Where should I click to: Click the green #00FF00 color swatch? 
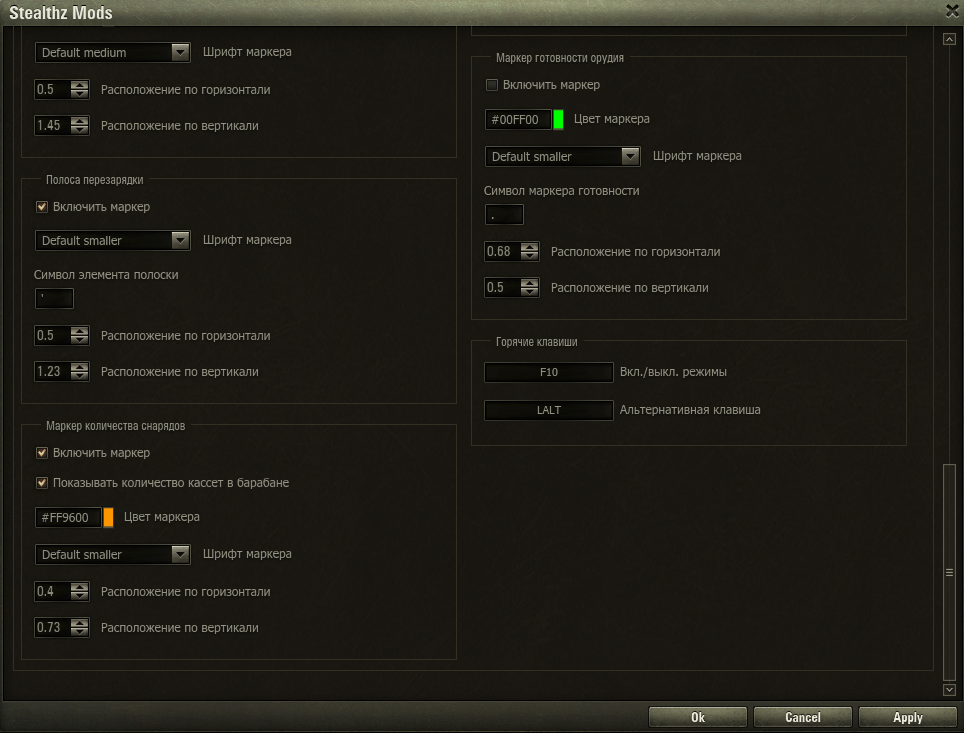coord(558,119)
